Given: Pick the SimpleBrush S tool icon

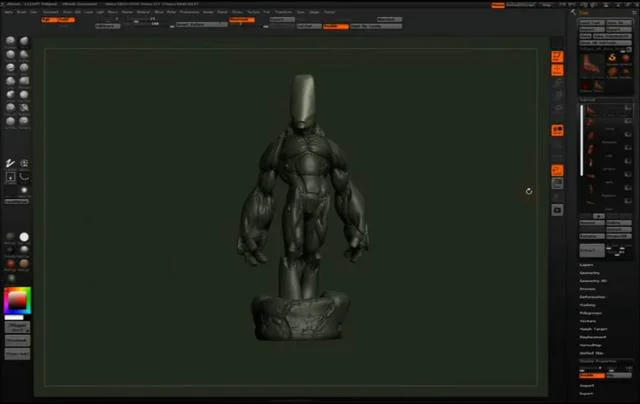Looking at the screenshot, I should coord(612,58).
